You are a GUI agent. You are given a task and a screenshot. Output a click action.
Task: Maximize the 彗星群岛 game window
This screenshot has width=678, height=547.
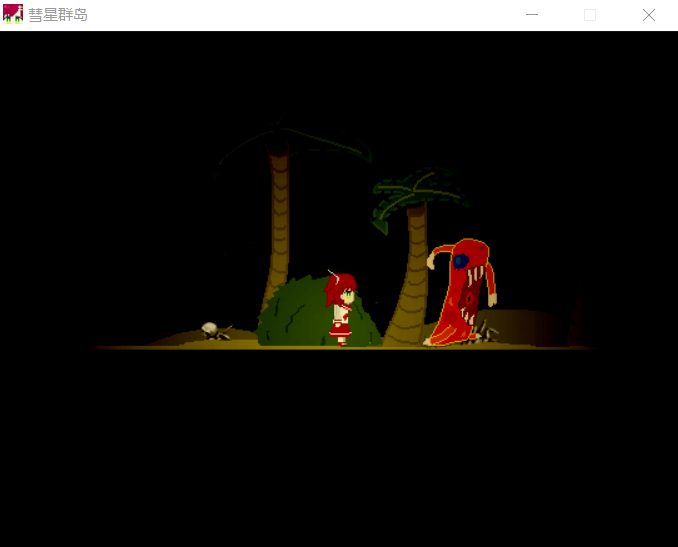pyautogui.click(x=590, y=15)
